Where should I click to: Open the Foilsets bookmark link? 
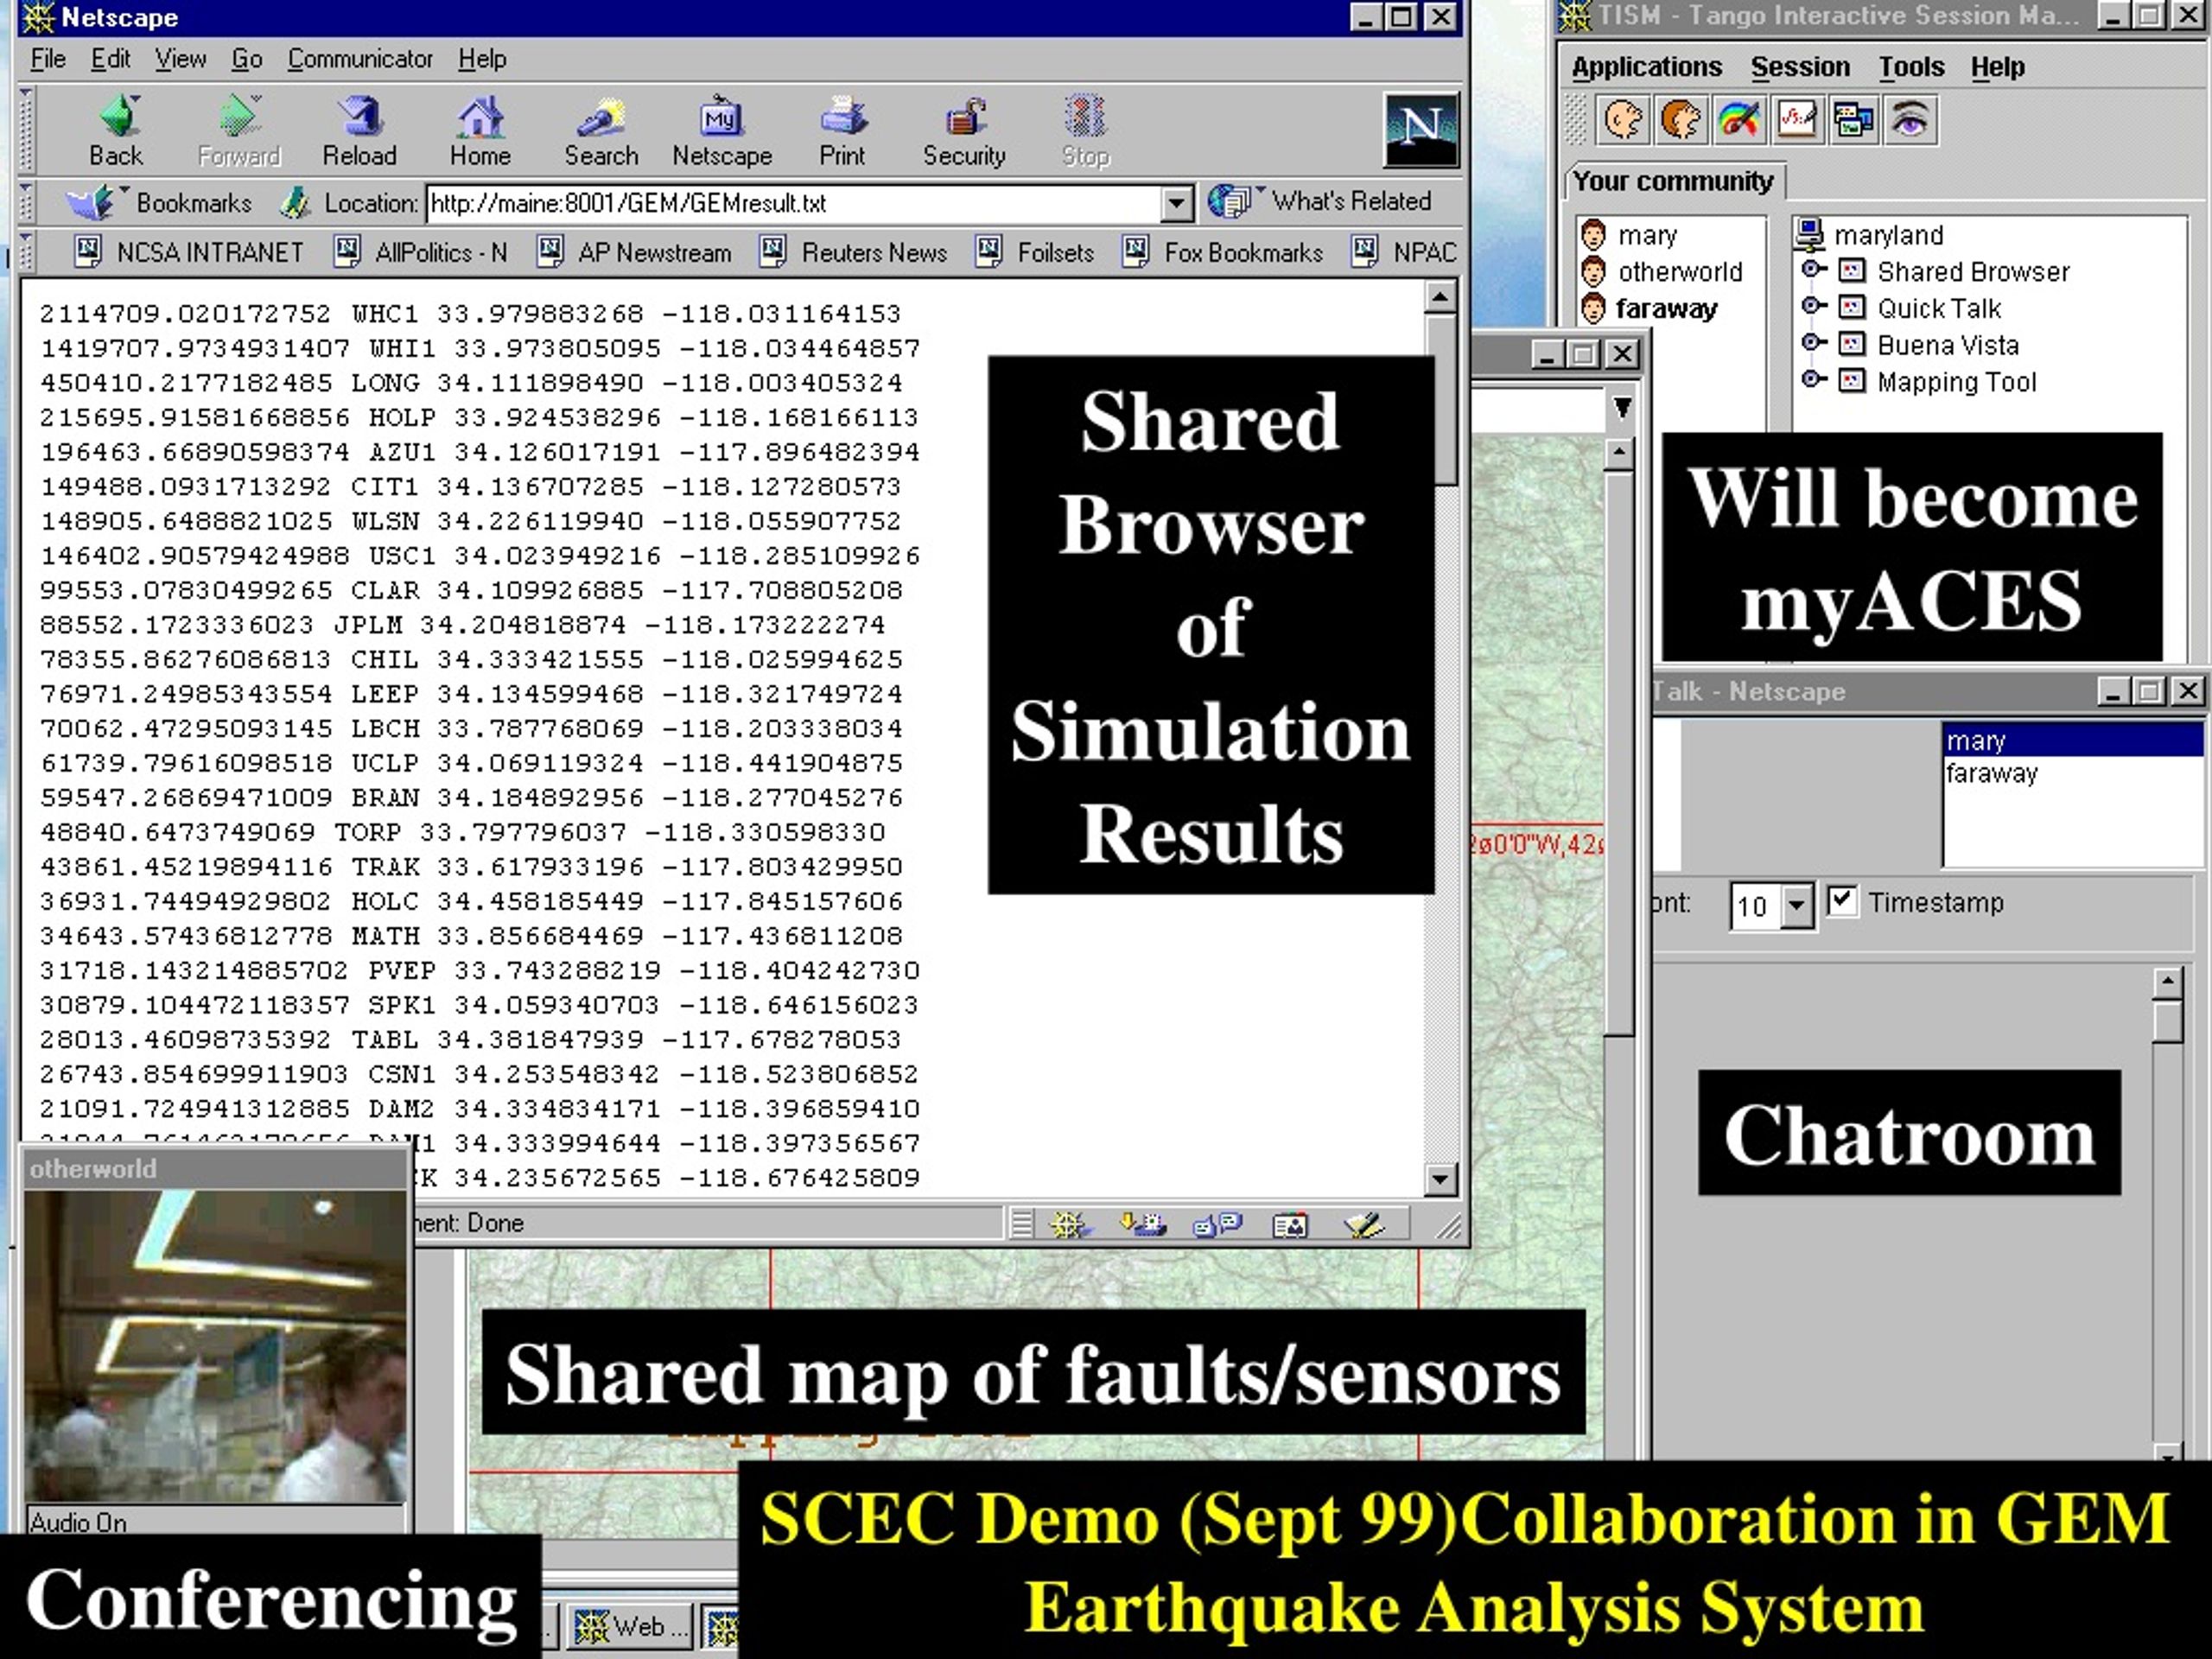click(1035, 252)
